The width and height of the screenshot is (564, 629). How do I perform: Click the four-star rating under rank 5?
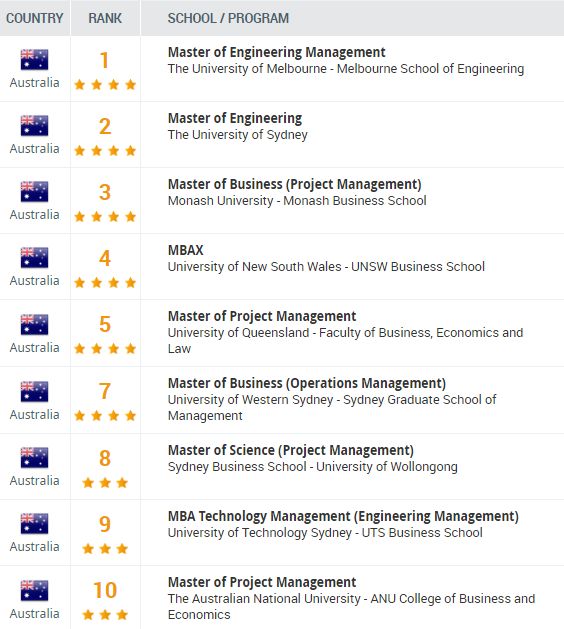tap(105, 349)
